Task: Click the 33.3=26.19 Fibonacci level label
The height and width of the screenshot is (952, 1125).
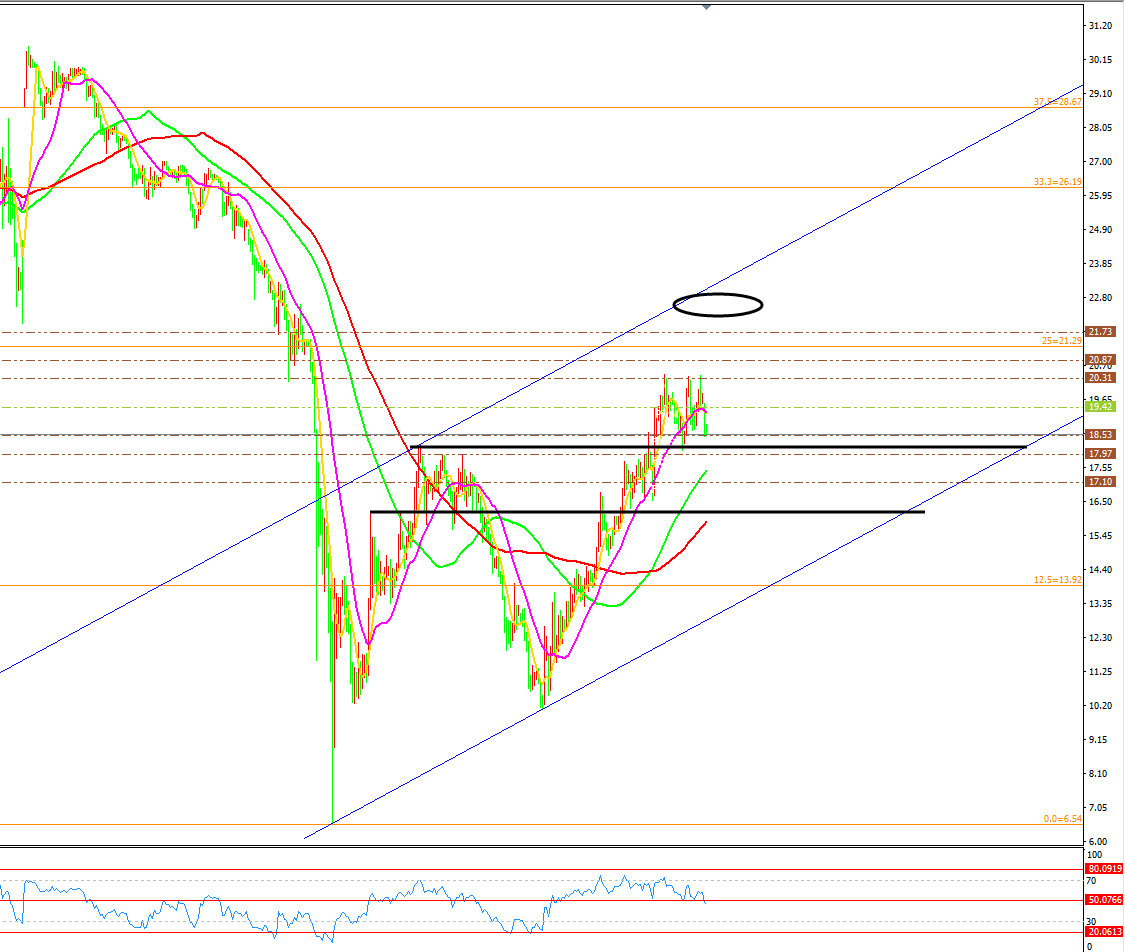Action: pyautogui.click(x=1057, y=182)
